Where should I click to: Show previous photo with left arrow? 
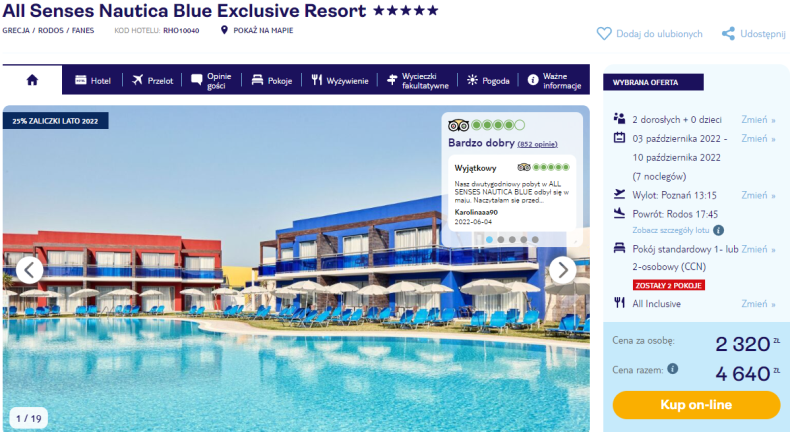pos(30,270)
